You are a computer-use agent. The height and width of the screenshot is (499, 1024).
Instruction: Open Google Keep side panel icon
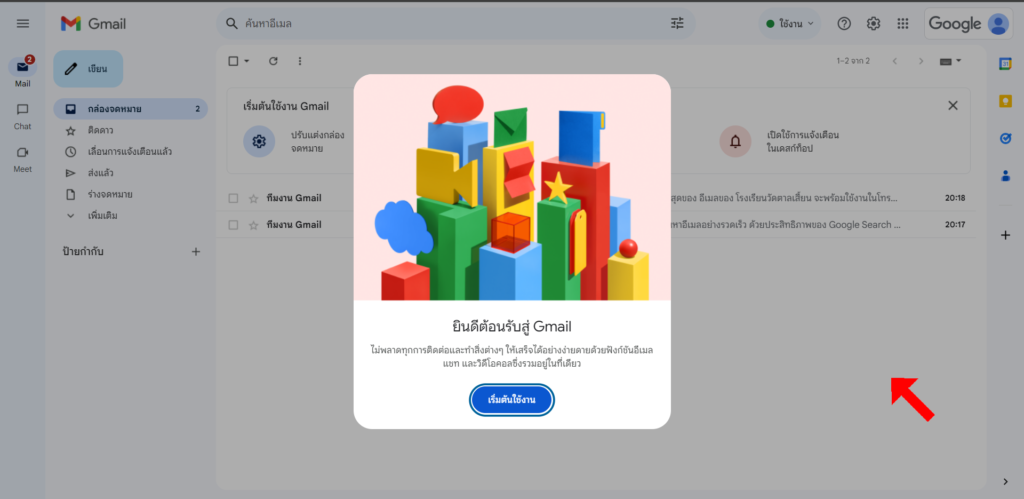click(x=1006, y=101)
